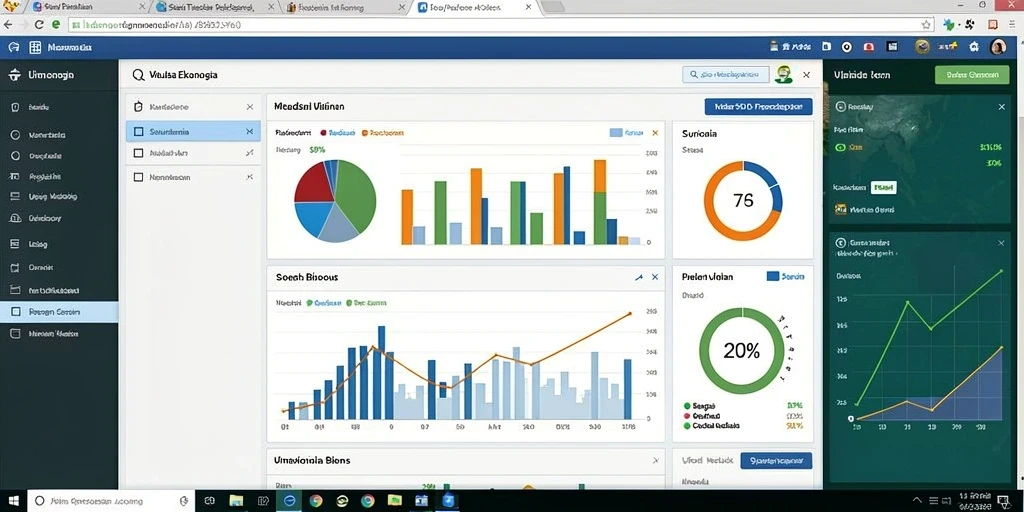Click the magnifier icon beside Veulsa Ekonogia
The image size is (1024, 512).
(138, 75)
